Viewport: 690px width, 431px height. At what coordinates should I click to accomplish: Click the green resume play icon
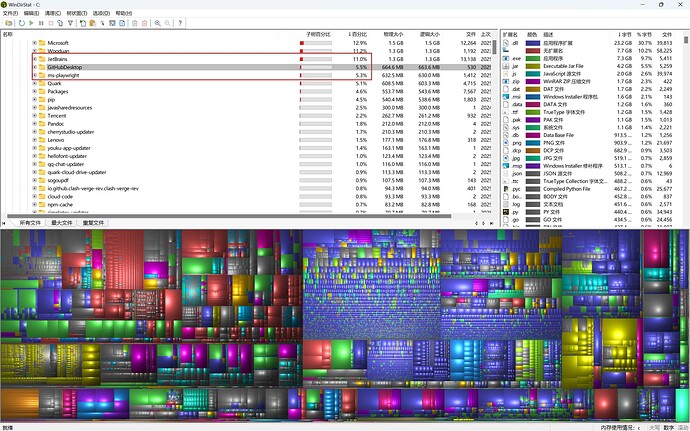[31, 23]
